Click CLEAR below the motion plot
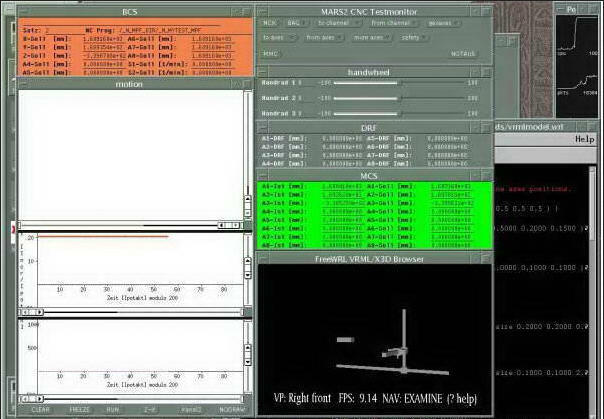The height and width of the screenshot is (419, 604). 41,409
